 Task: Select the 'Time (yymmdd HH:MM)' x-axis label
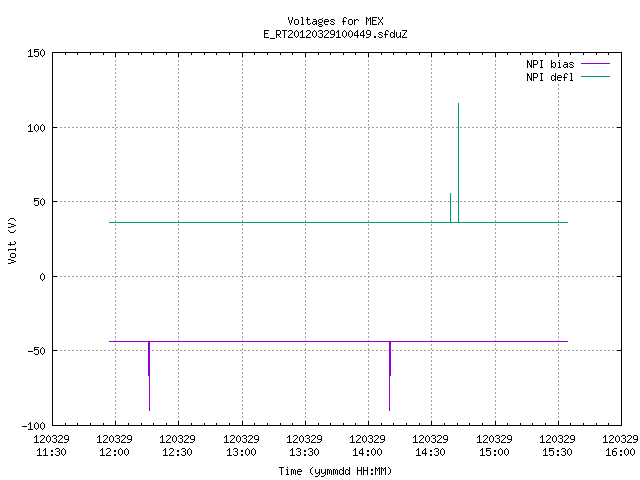tap(335, 471)
